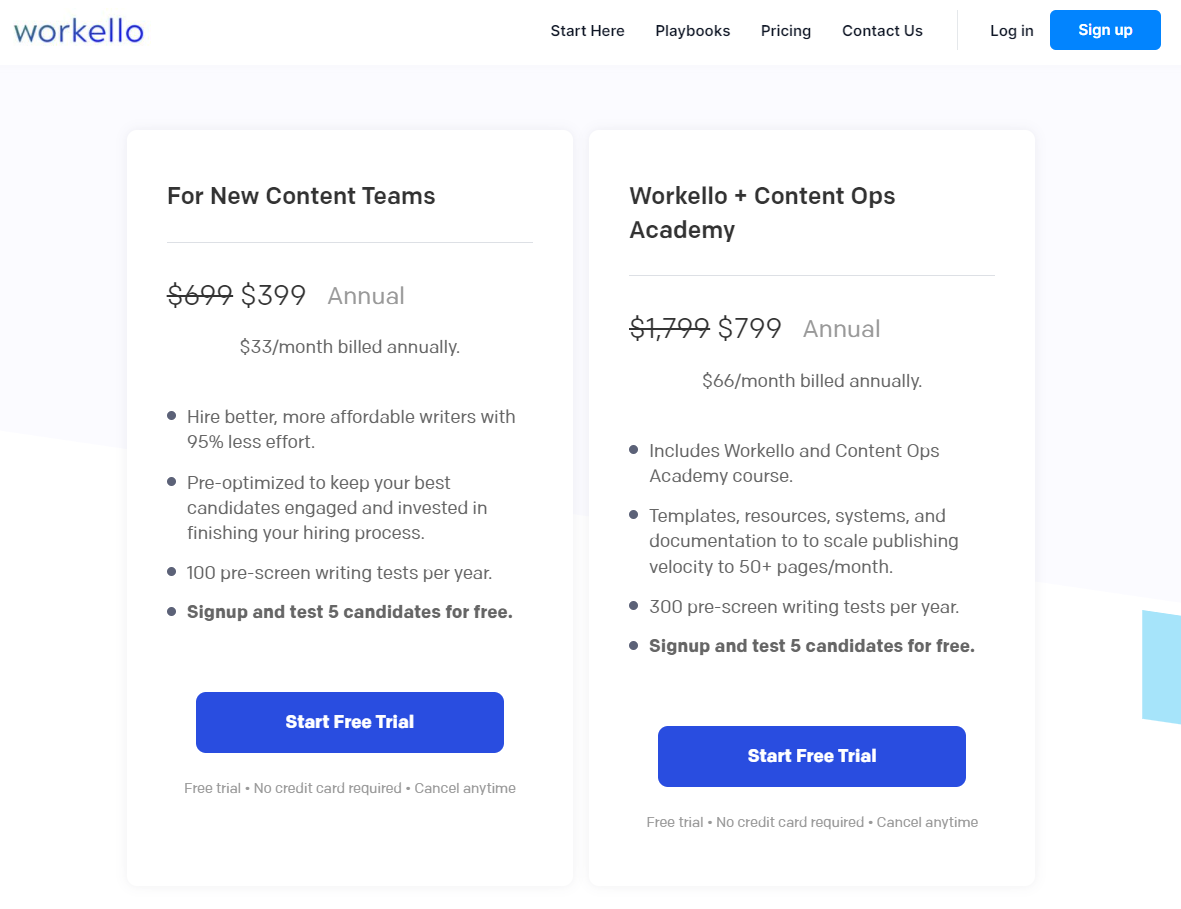This screenshot has width=1181, height=909.
Task: Click the For New Content Teams heading
Action: coord(301,196)
